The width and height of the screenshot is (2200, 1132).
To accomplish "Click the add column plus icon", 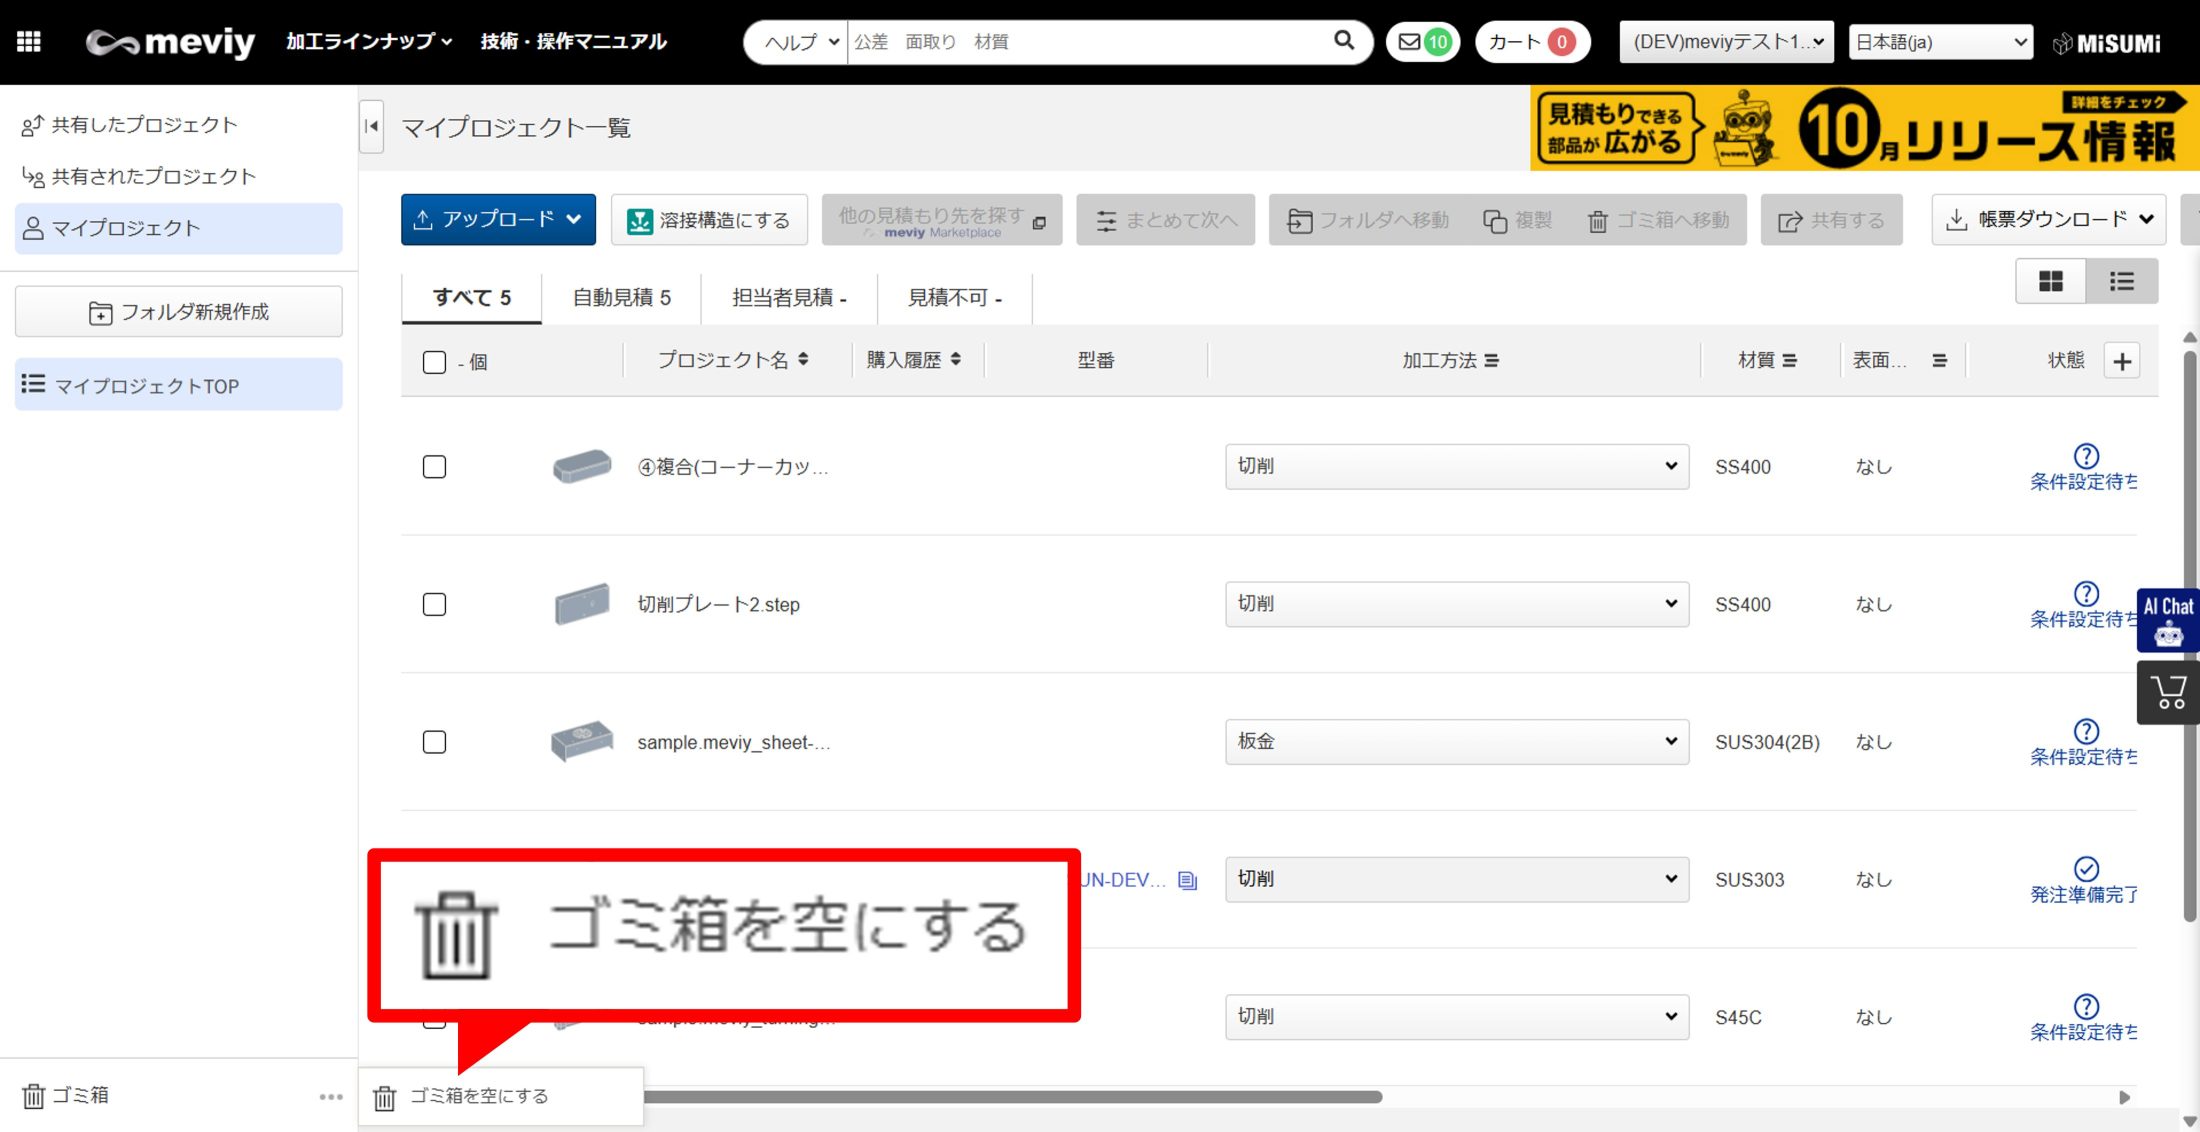I will pos(2122,361).
